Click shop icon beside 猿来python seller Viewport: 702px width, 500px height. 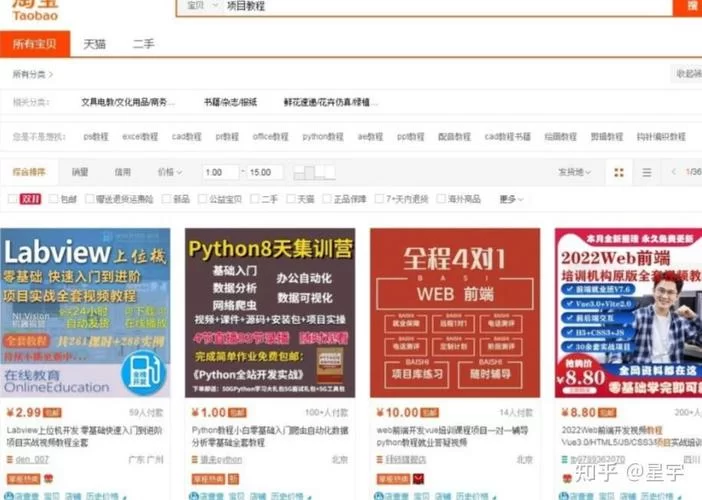point(195,459)
